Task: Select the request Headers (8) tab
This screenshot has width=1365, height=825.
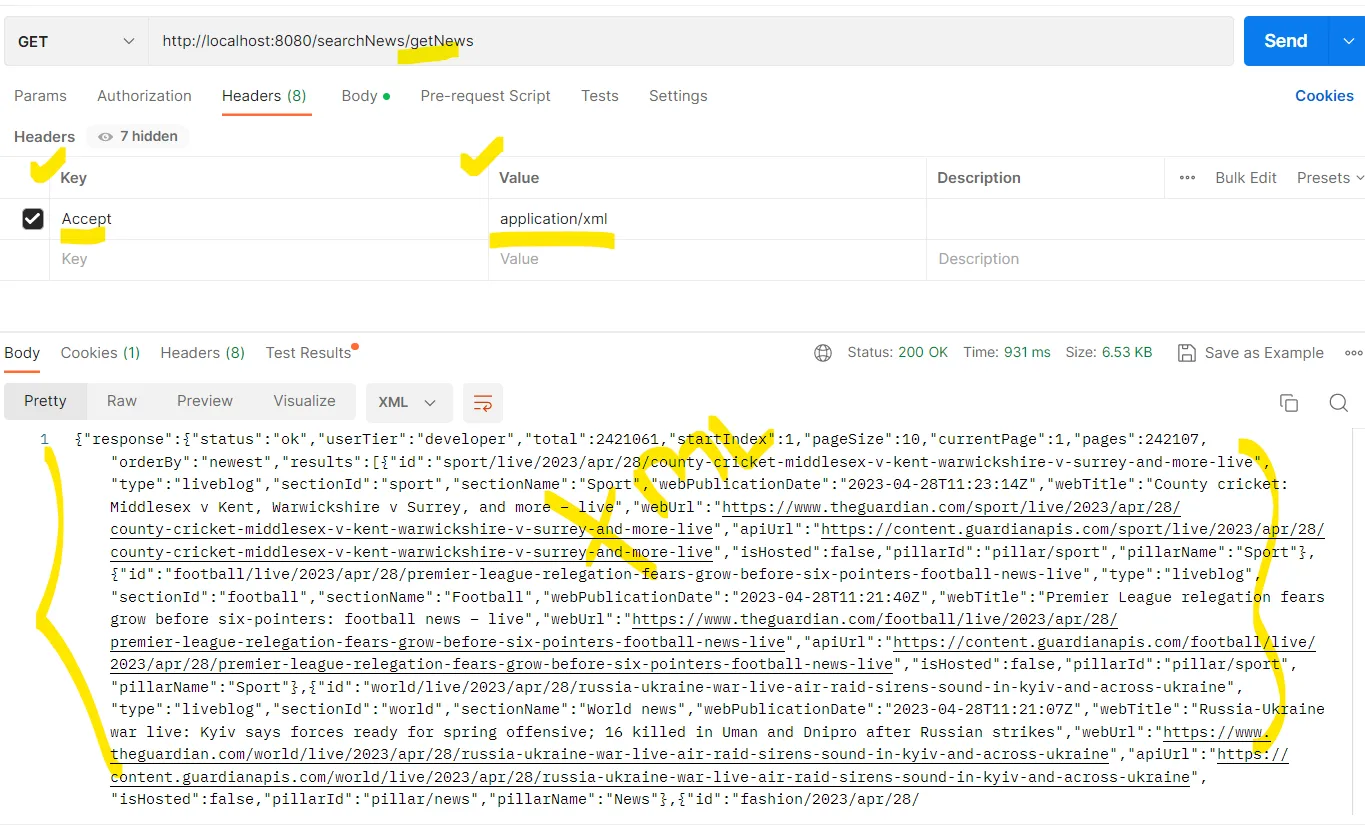Action: coord(264,96)
